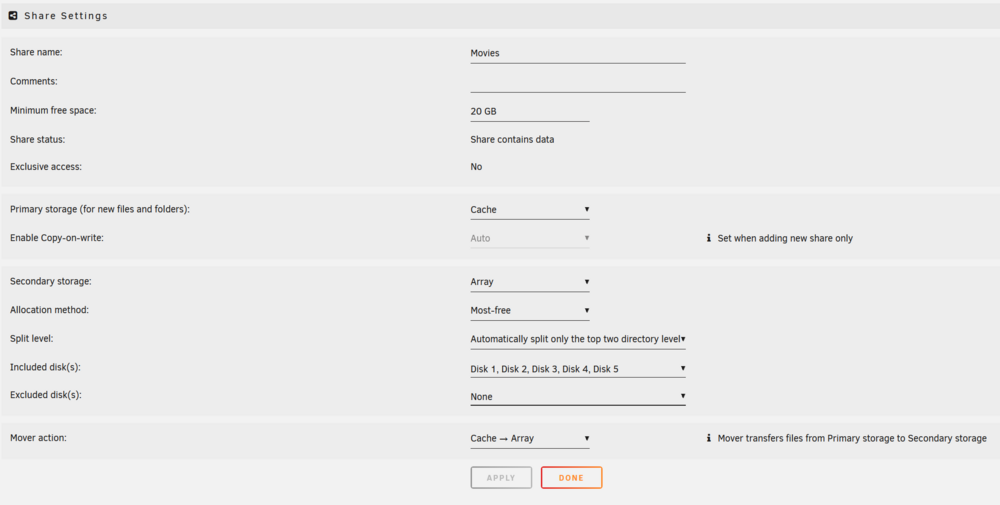
Task: Click the 'Minimum free space:' label
Action: point(53,110)
